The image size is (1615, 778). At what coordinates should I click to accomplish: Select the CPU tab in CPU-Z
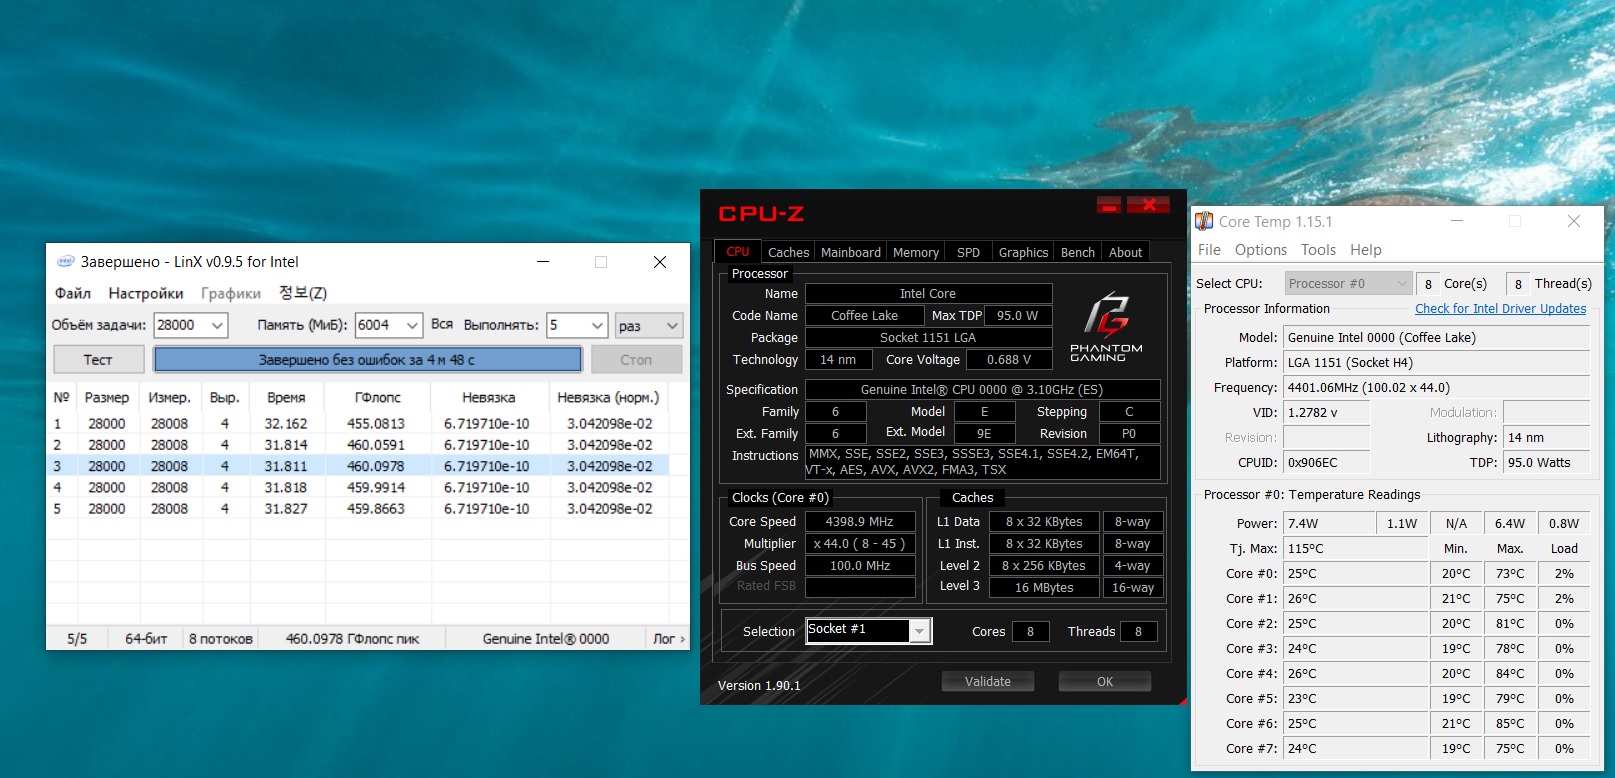(738, 251)
